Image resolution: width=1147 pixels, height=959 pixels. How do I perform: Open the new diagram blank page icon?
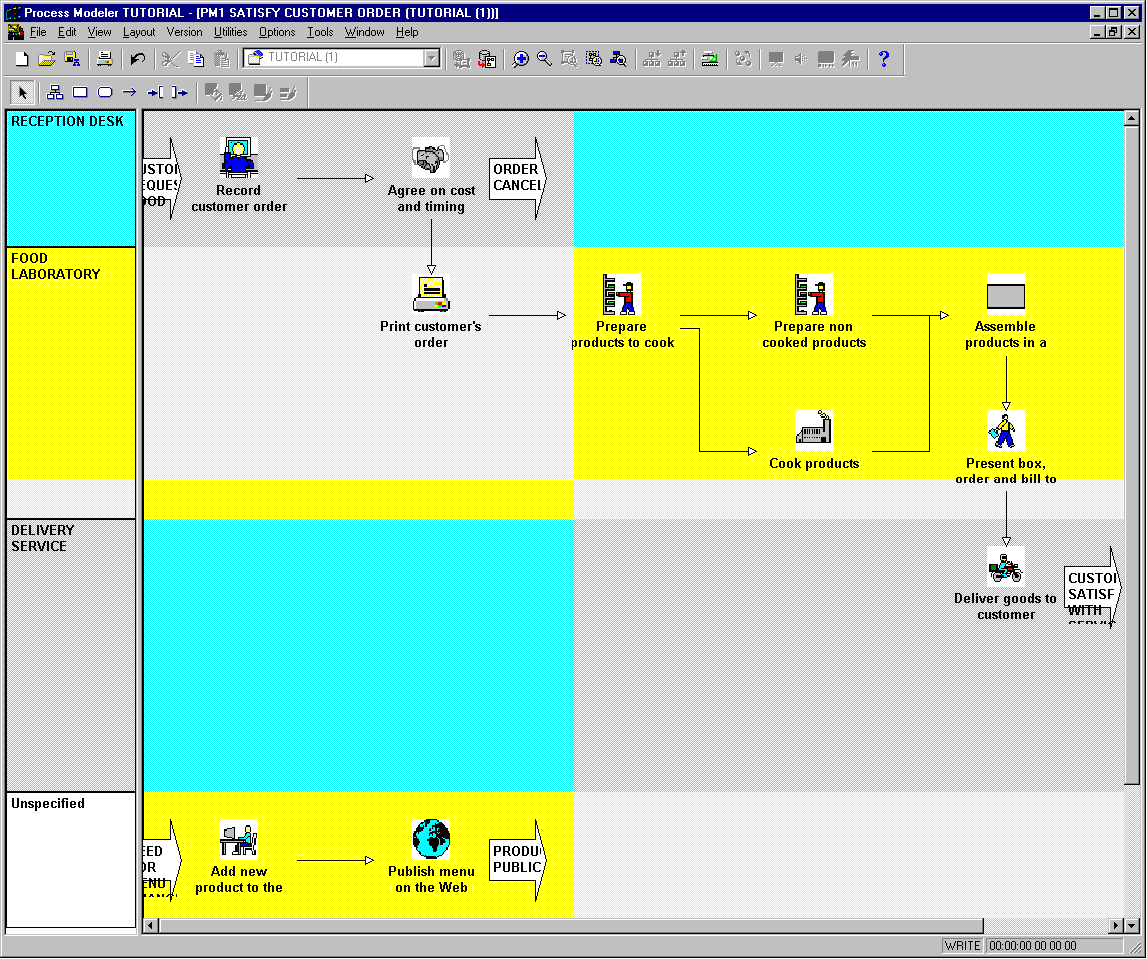click(x=21, y=59)
